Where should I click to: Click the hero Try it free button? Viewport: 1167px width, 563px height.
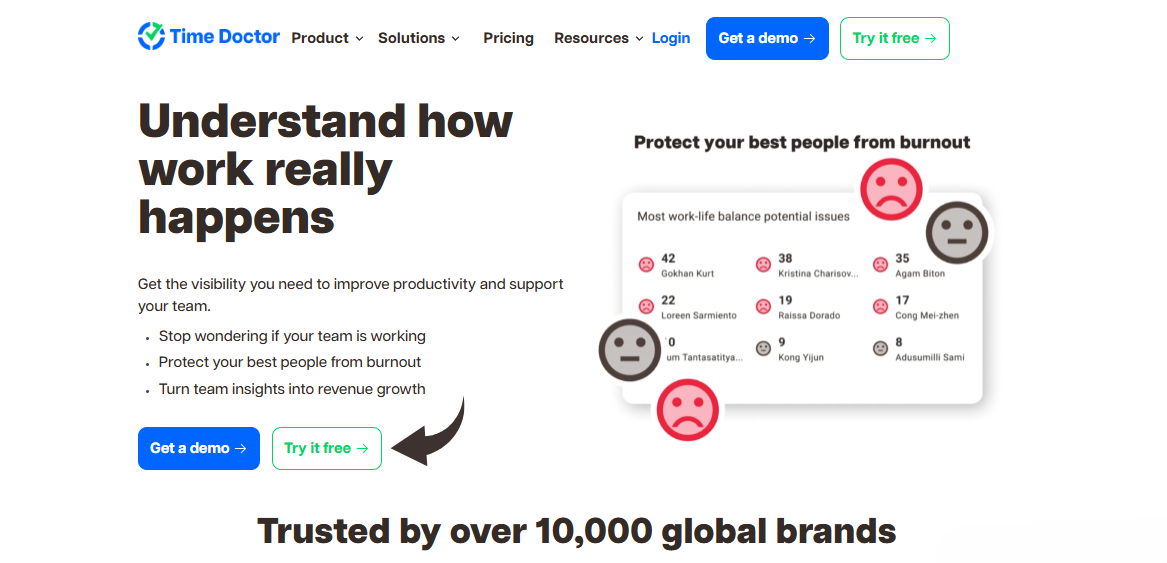326,448
